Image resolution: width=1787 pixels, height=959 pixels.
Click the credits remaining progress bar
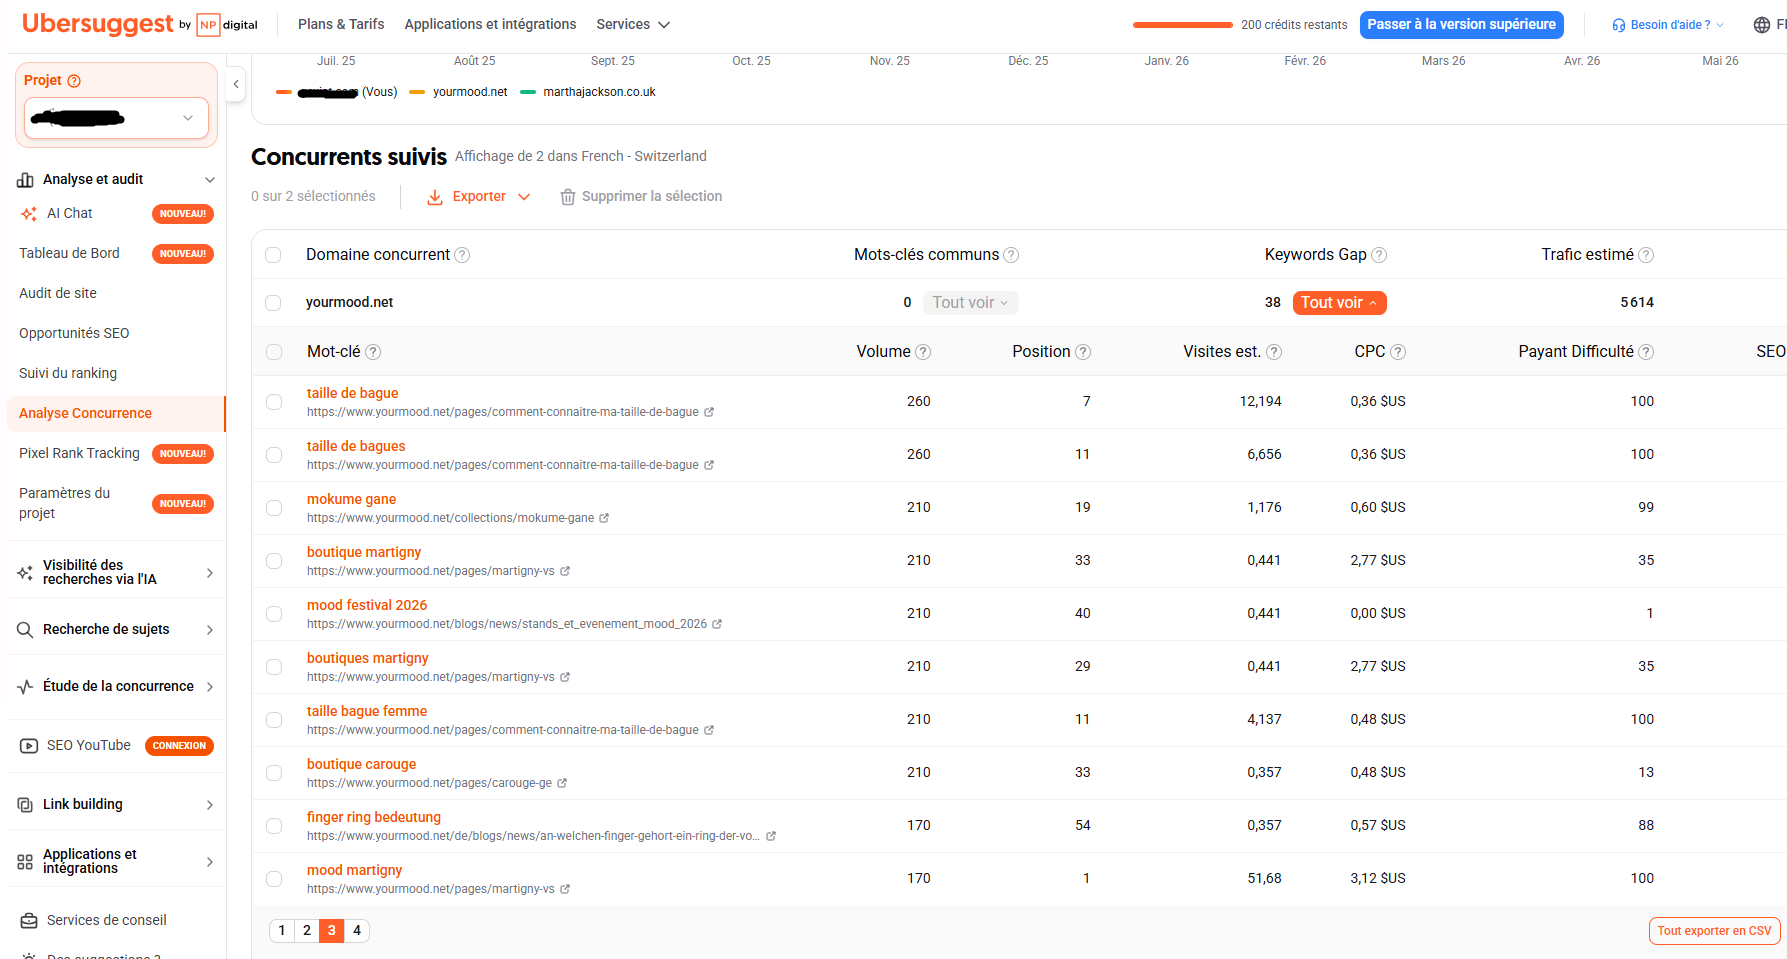coord(1182,25)
